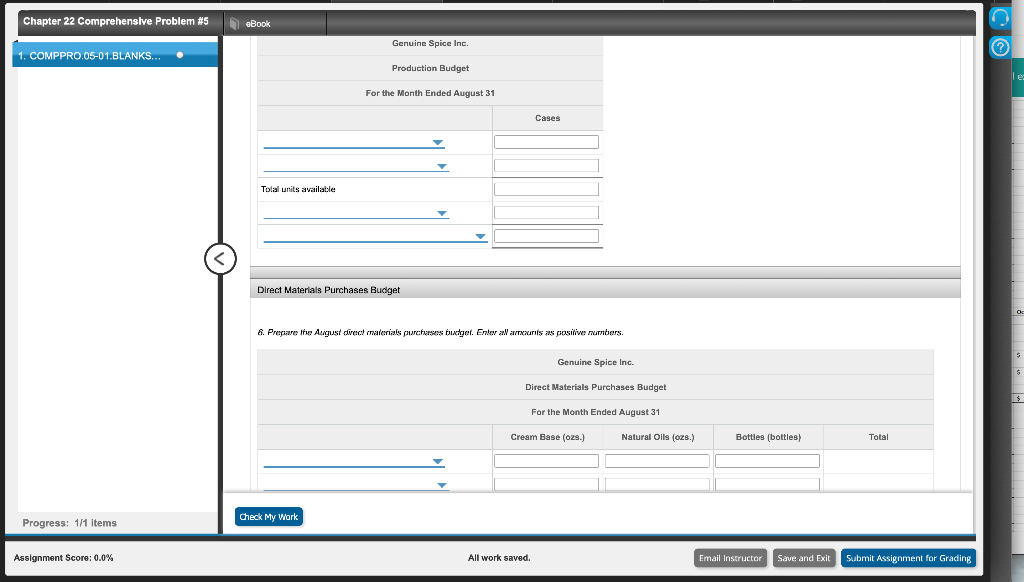Click the Total column header
This screenshot has height=582, width=1024.
coord(878,437)
